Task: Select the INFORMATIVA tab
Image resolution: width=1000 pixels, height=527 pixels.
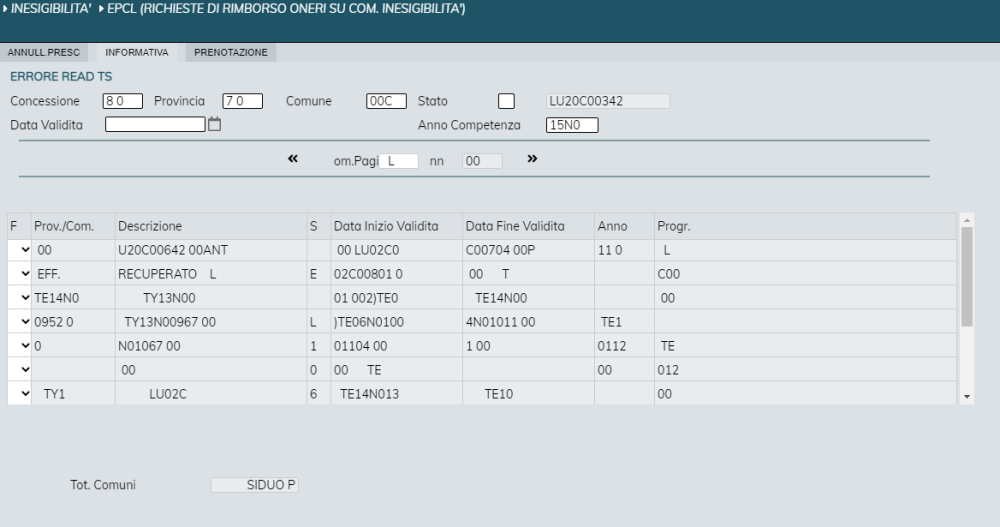Action: click(x=136, y=52)
